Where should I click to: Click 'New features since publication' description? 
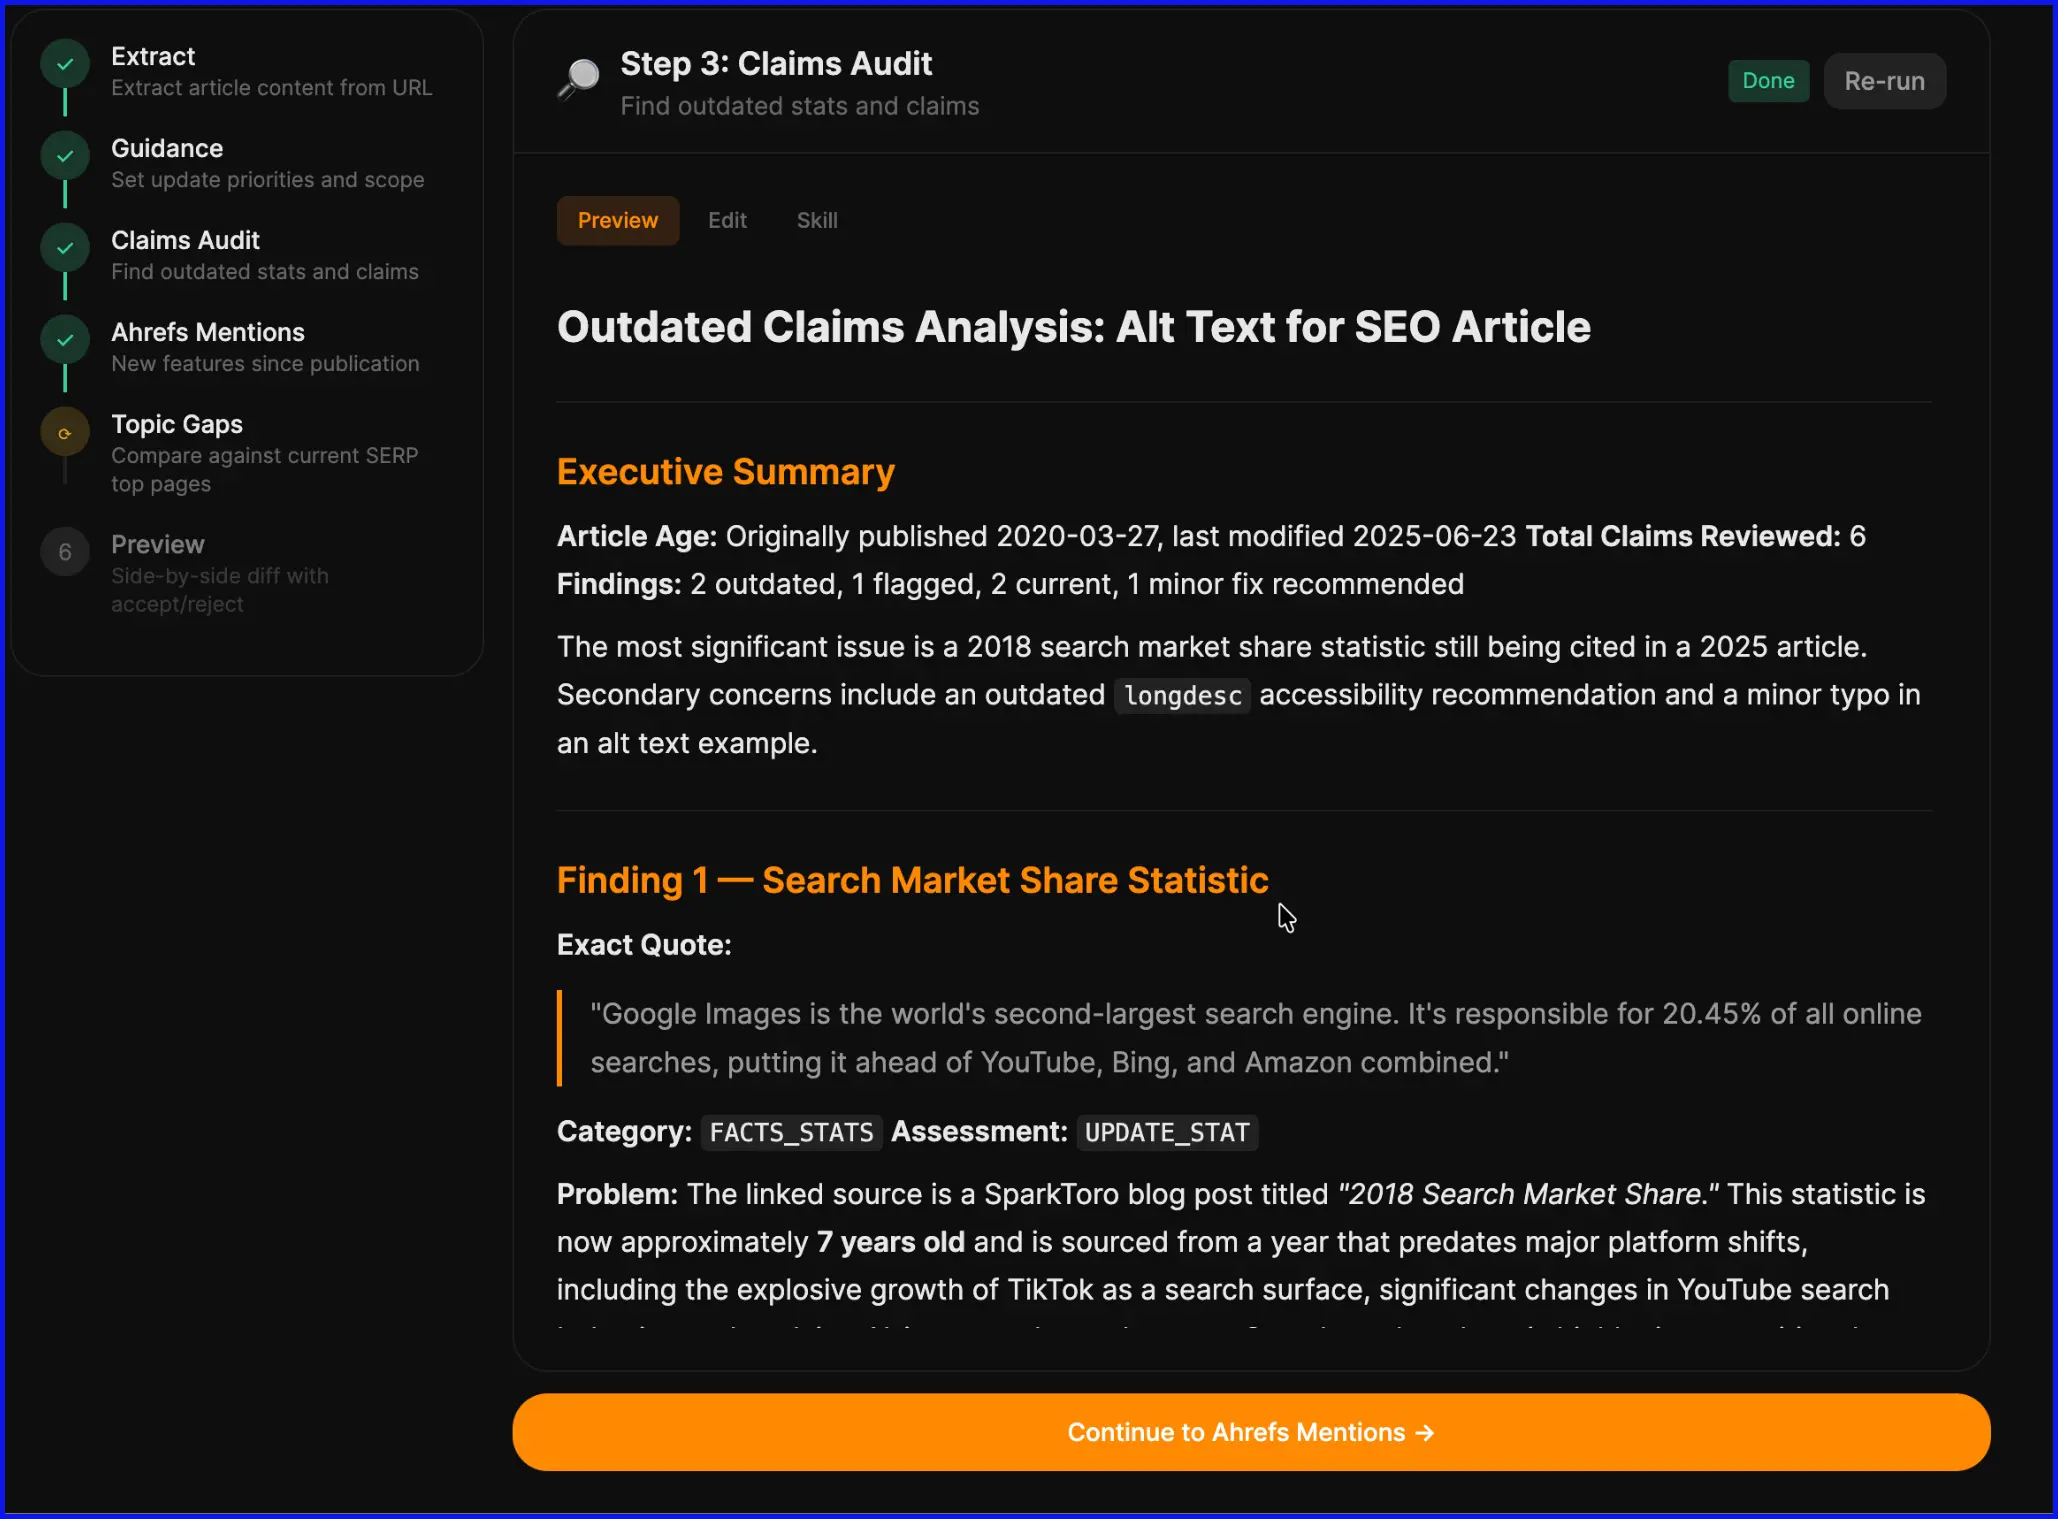[x=265, y=364]
